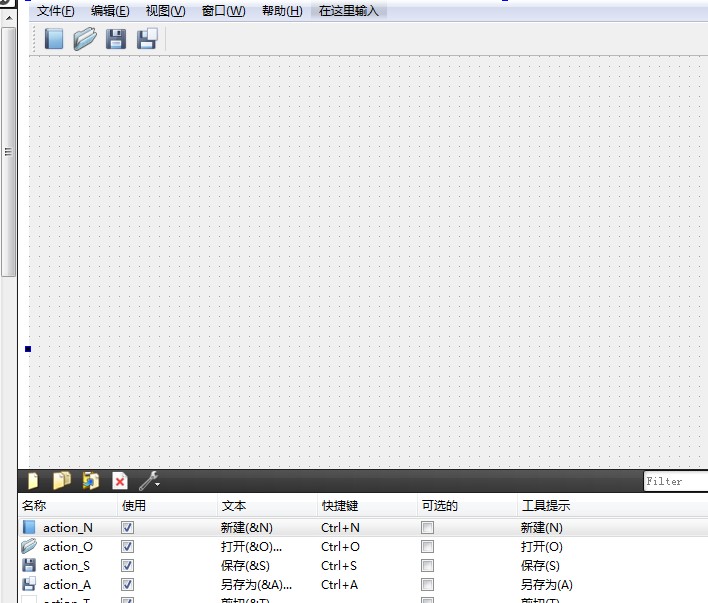Click New action icon in action editor
This screenshot has height=603, width=708.
pos(33,481)
